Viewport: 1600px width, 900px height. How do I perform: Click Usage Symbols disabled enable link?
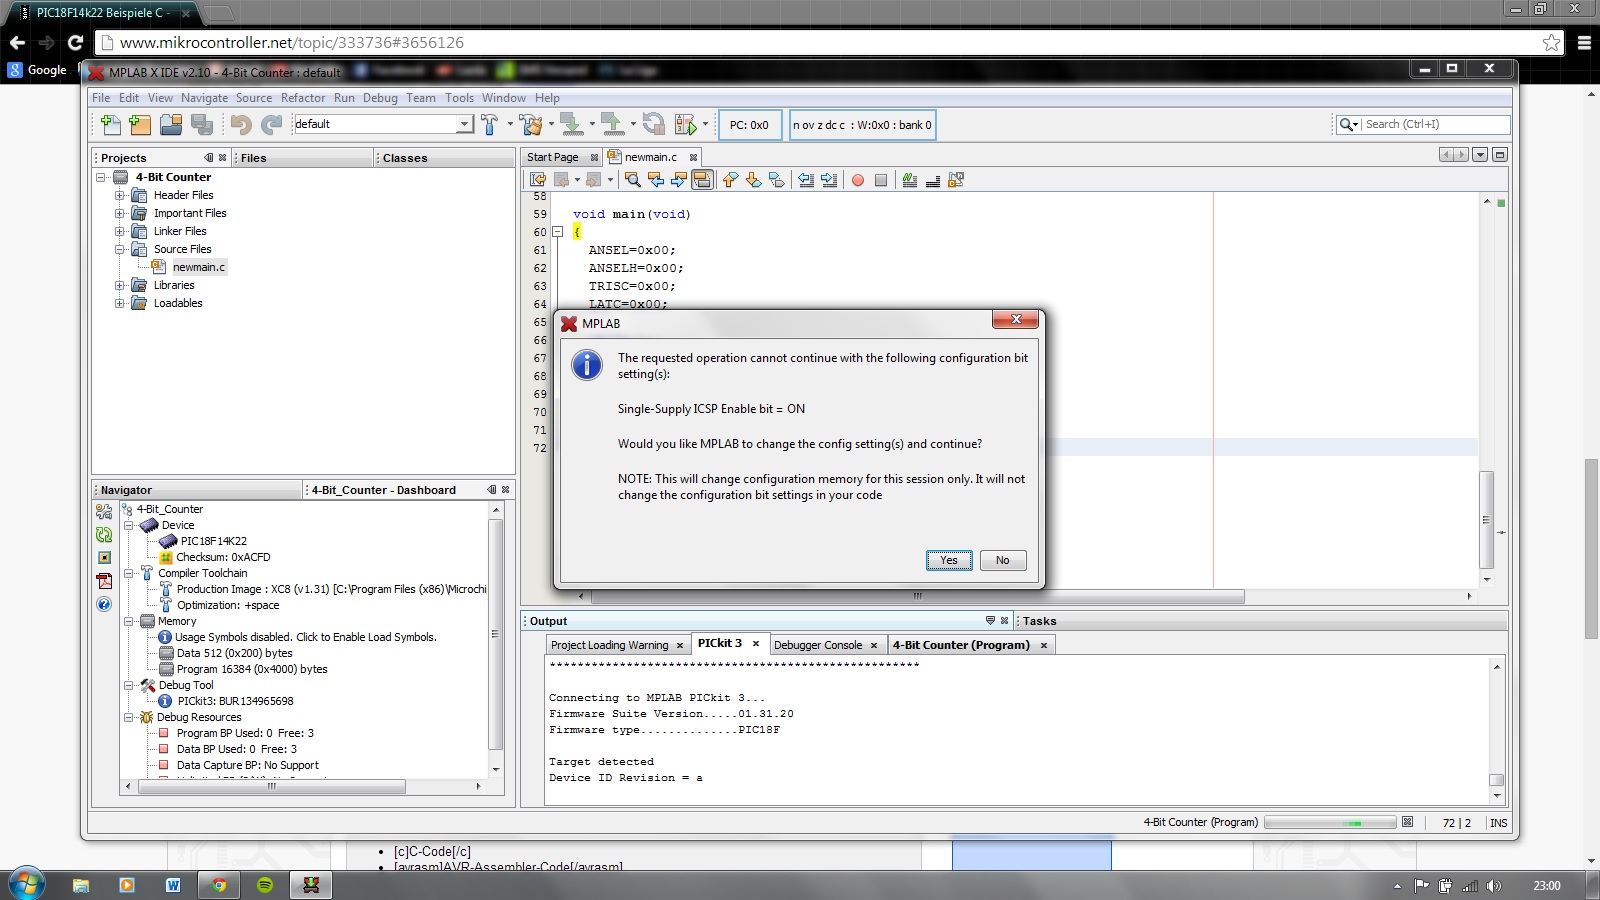306,637
